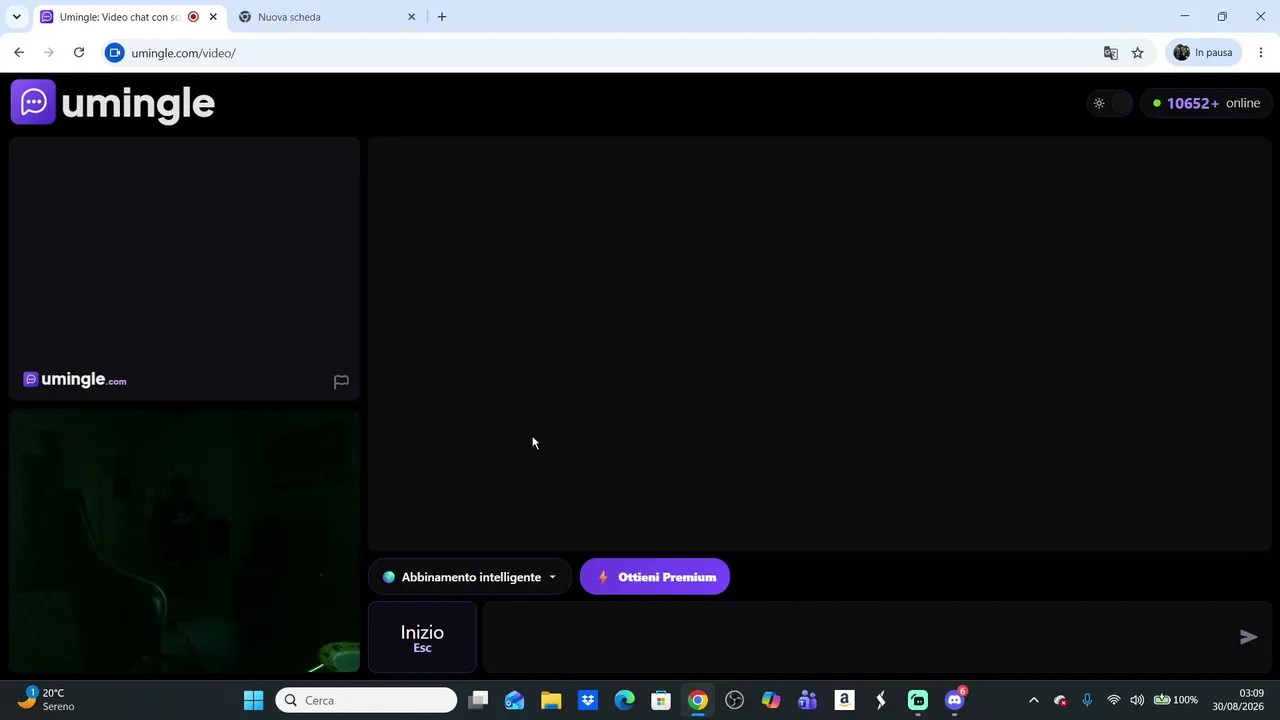Launch Microsoft Edge from the taskbar
The image size is (1280, 720).
click(x=624, y=700)
